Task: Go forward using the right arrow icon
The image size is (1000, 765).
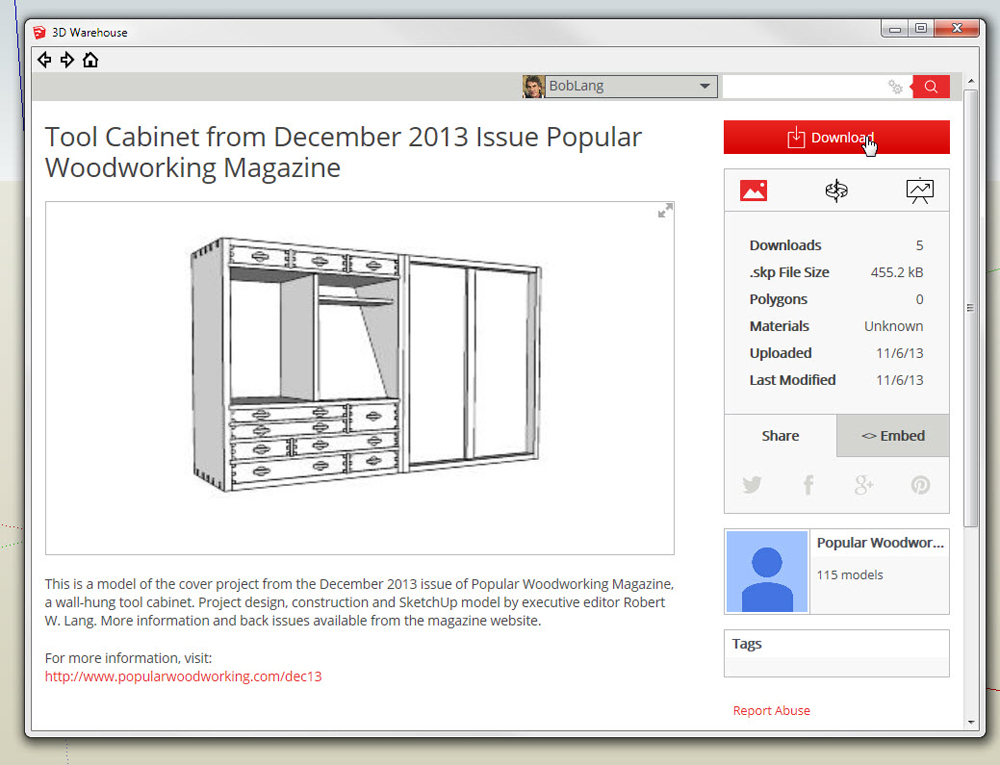Action: [x=67, y=60]
